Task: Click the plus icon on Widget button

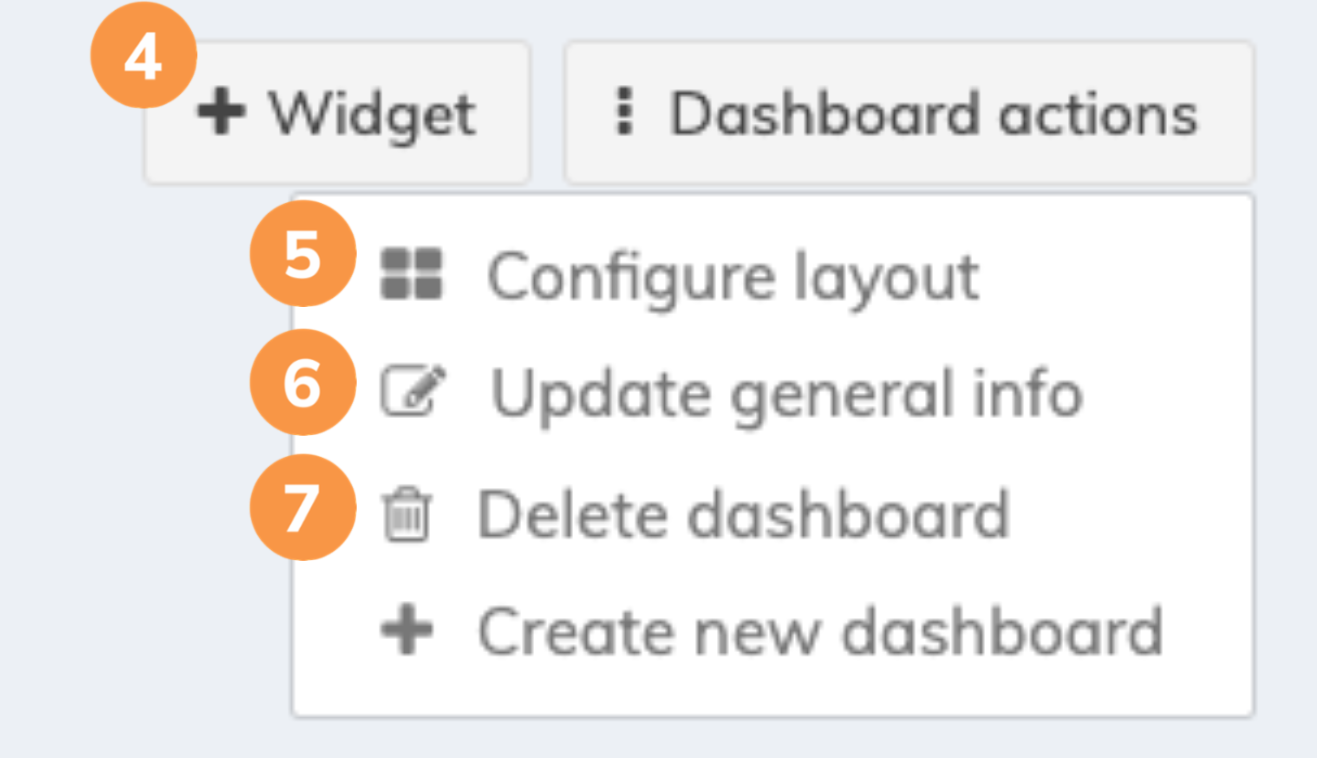Action: coord(221,113)
